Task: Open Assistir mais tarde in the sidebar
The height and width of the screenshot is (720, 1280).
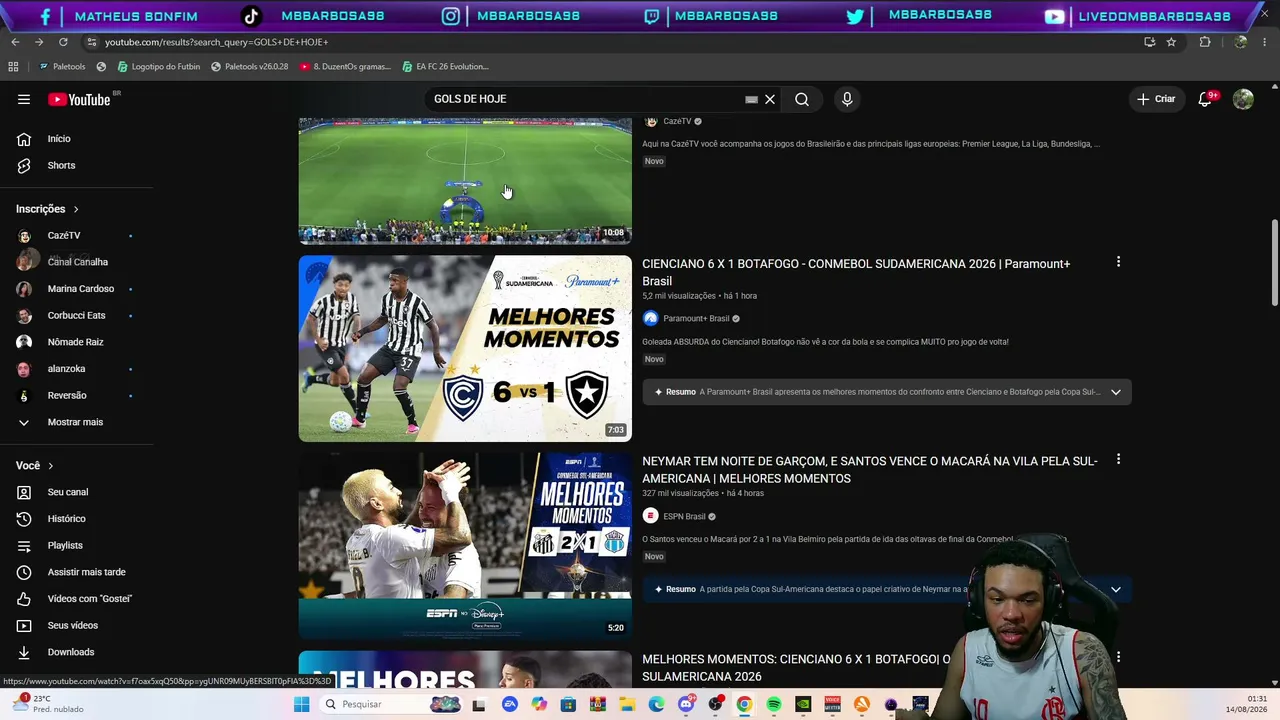Action: click(x=86, y=572)
